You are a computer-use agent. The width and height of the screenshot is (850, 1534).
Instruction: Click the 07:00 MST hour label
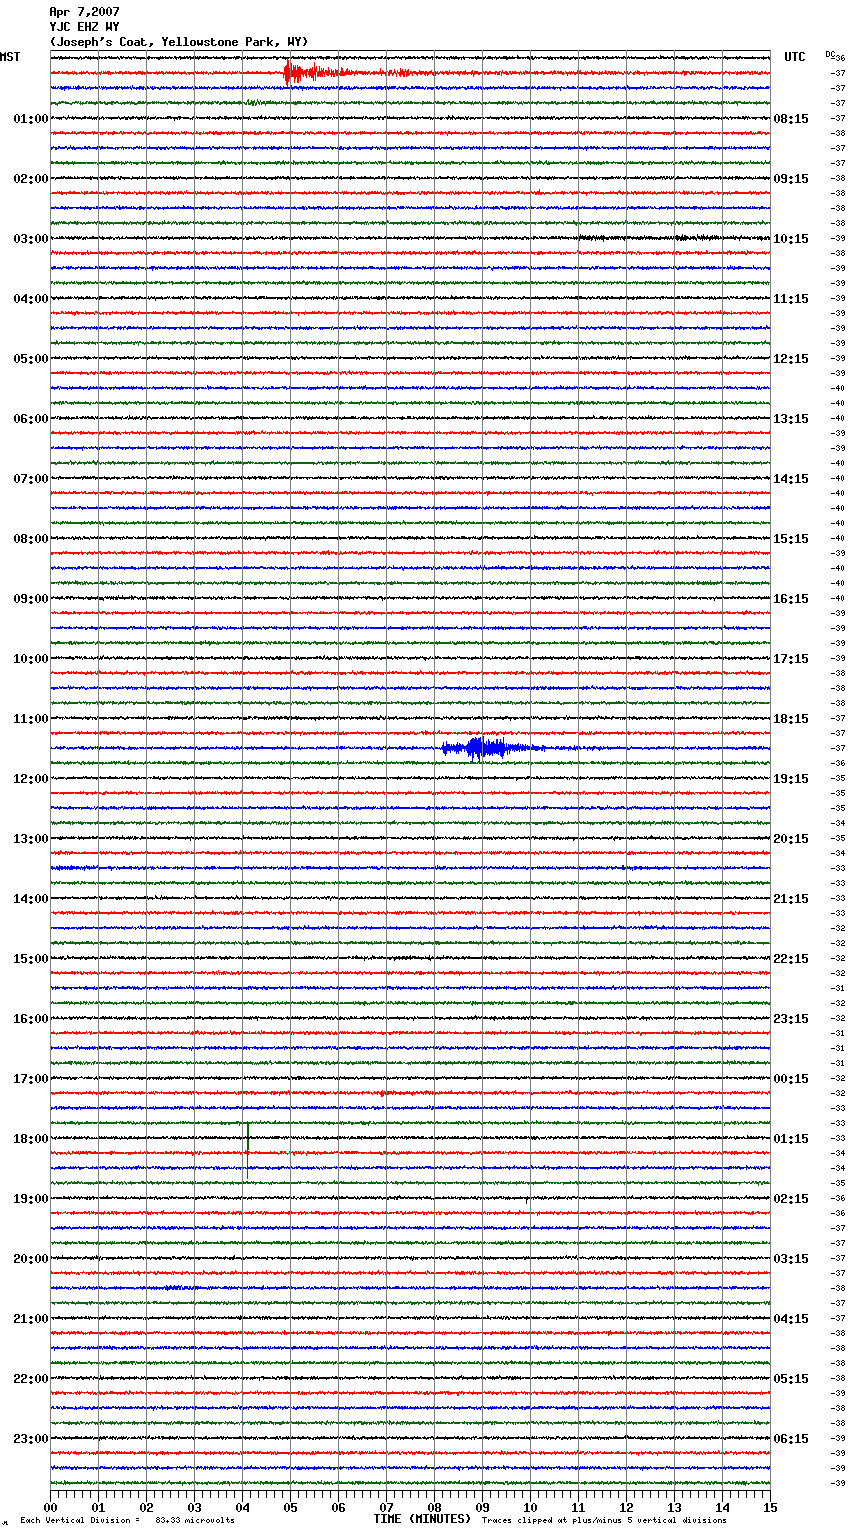[x=31, y=479]
